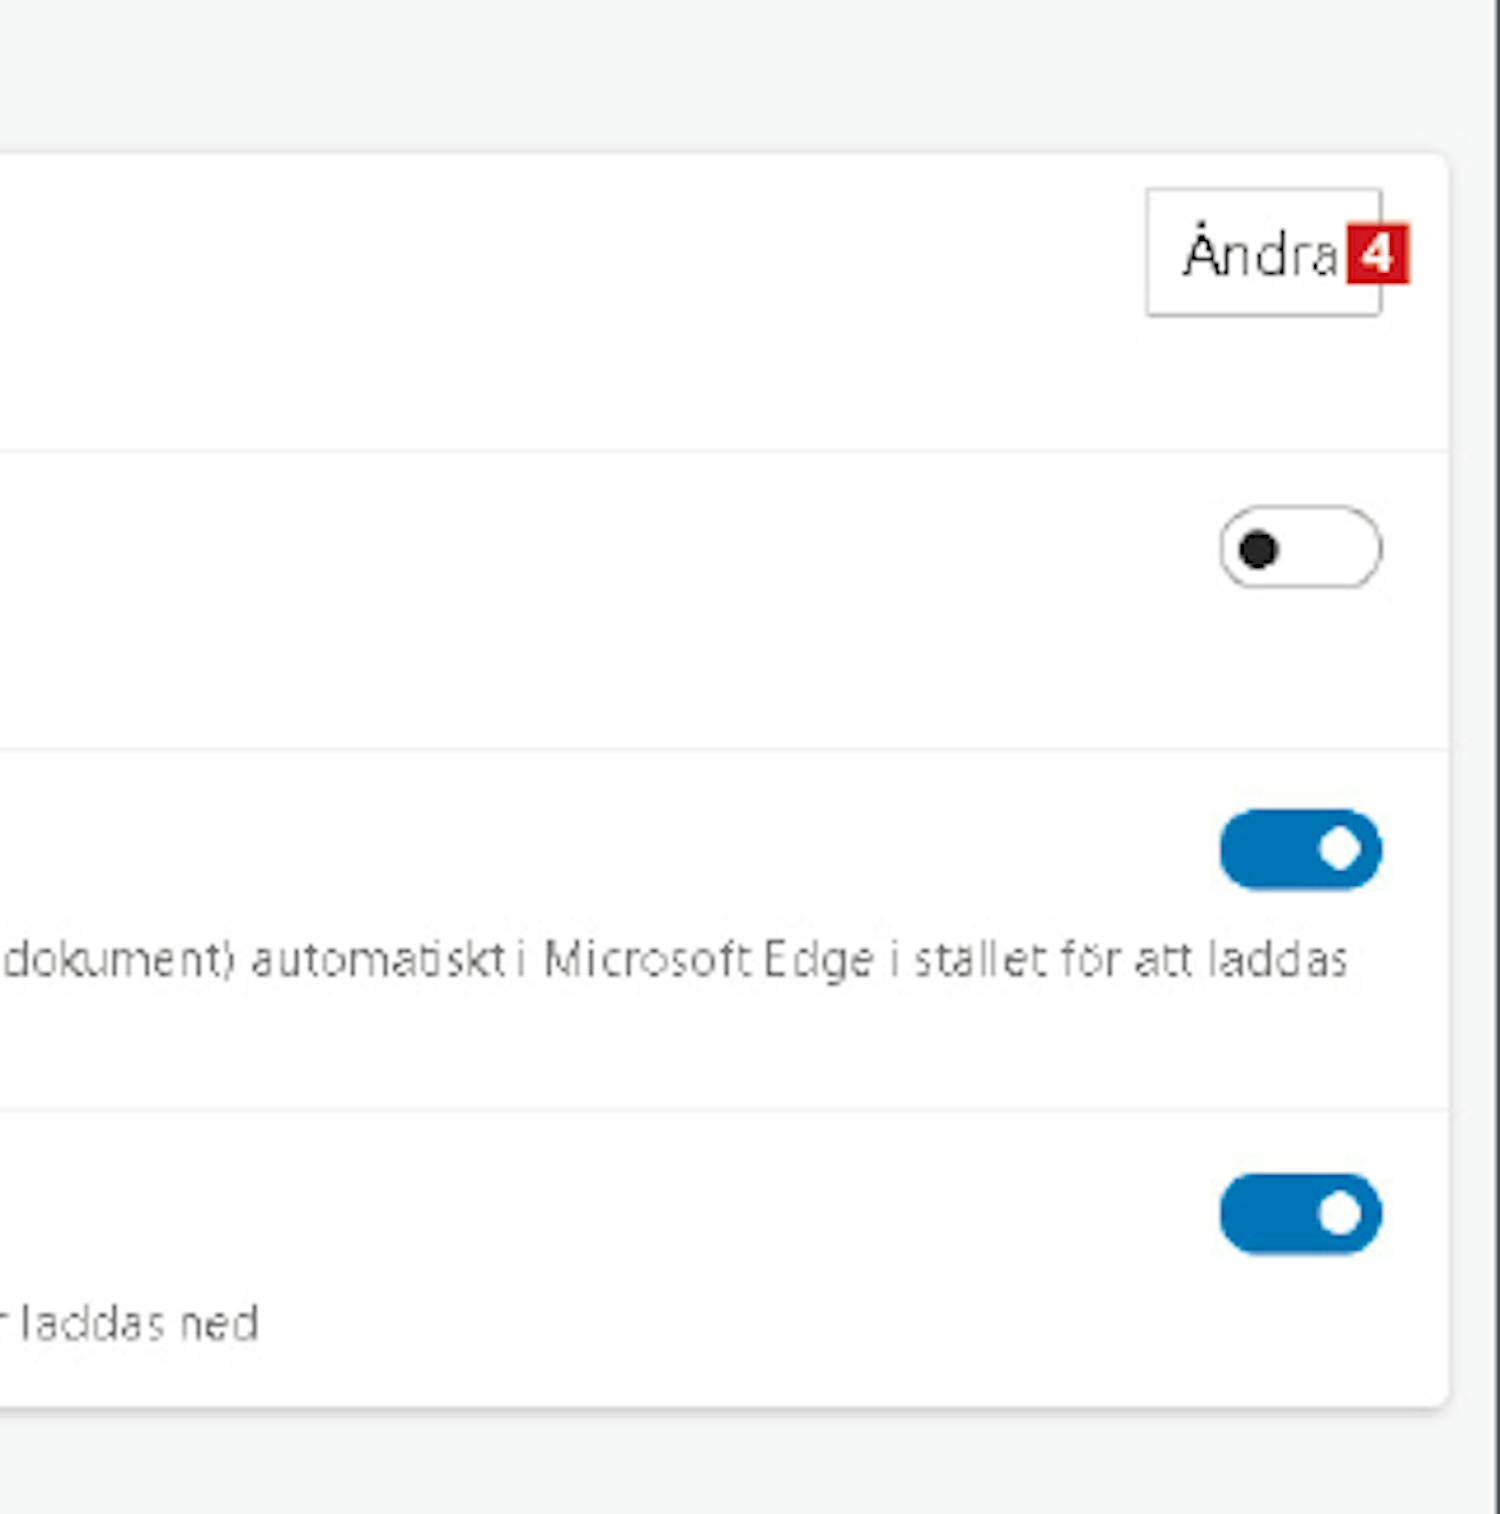Click the black knob of the off toggle
The height and width of the screenshot is (1514, 1500).
(1258, 549)
